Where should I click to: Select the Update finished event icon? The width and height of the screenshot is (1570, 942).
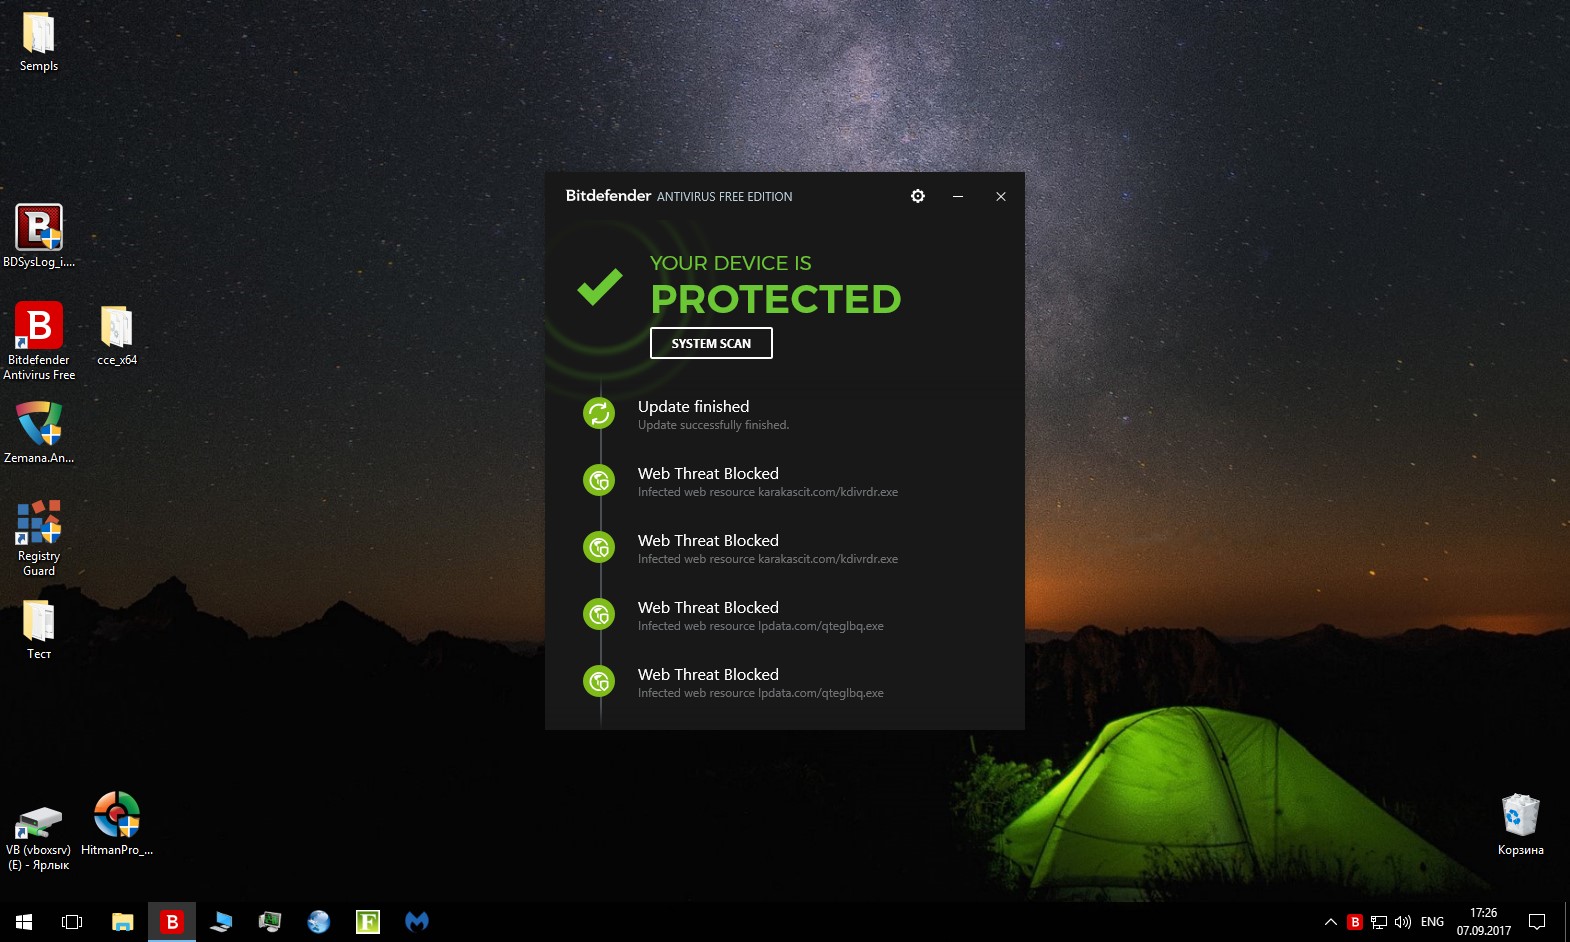tap(599, 412)
